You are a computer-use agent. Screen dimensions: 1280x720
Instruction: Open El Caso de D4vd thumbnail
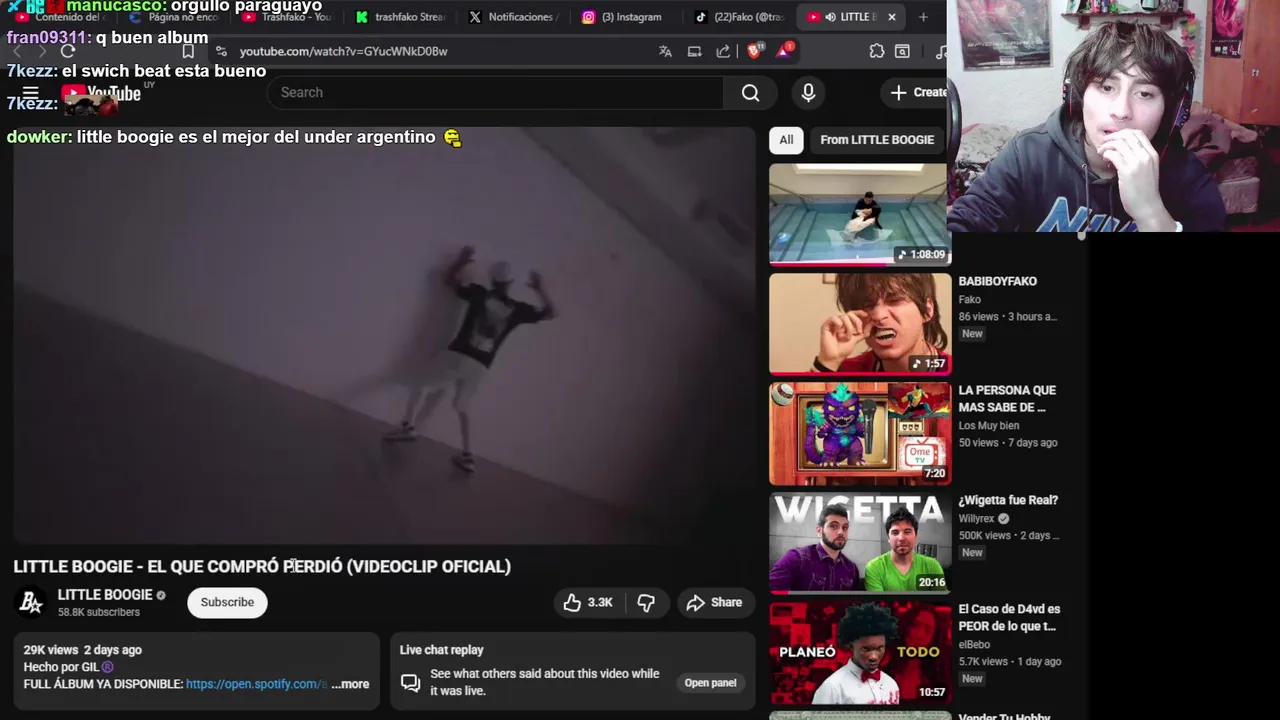[x=860, y=652]
